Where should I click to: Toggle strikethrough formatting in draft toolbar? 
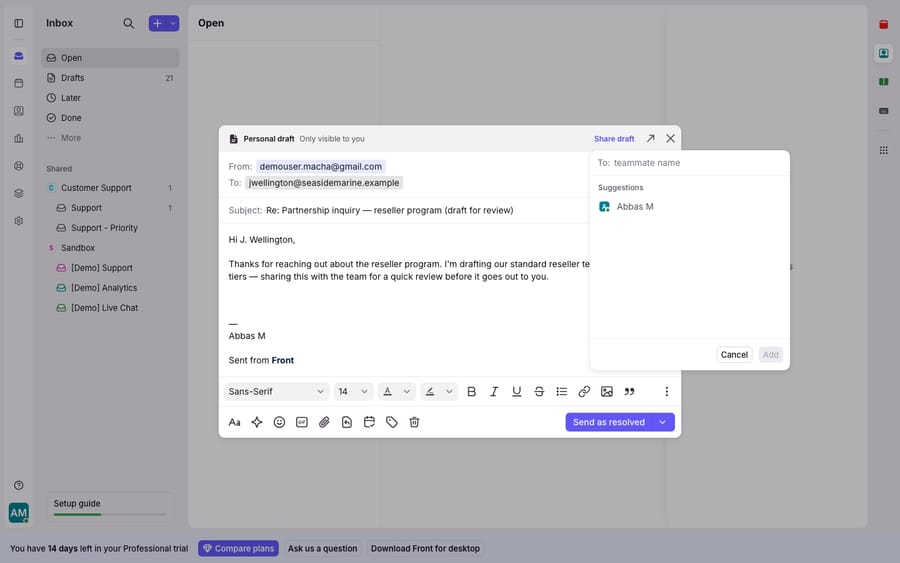pos(539,391)
